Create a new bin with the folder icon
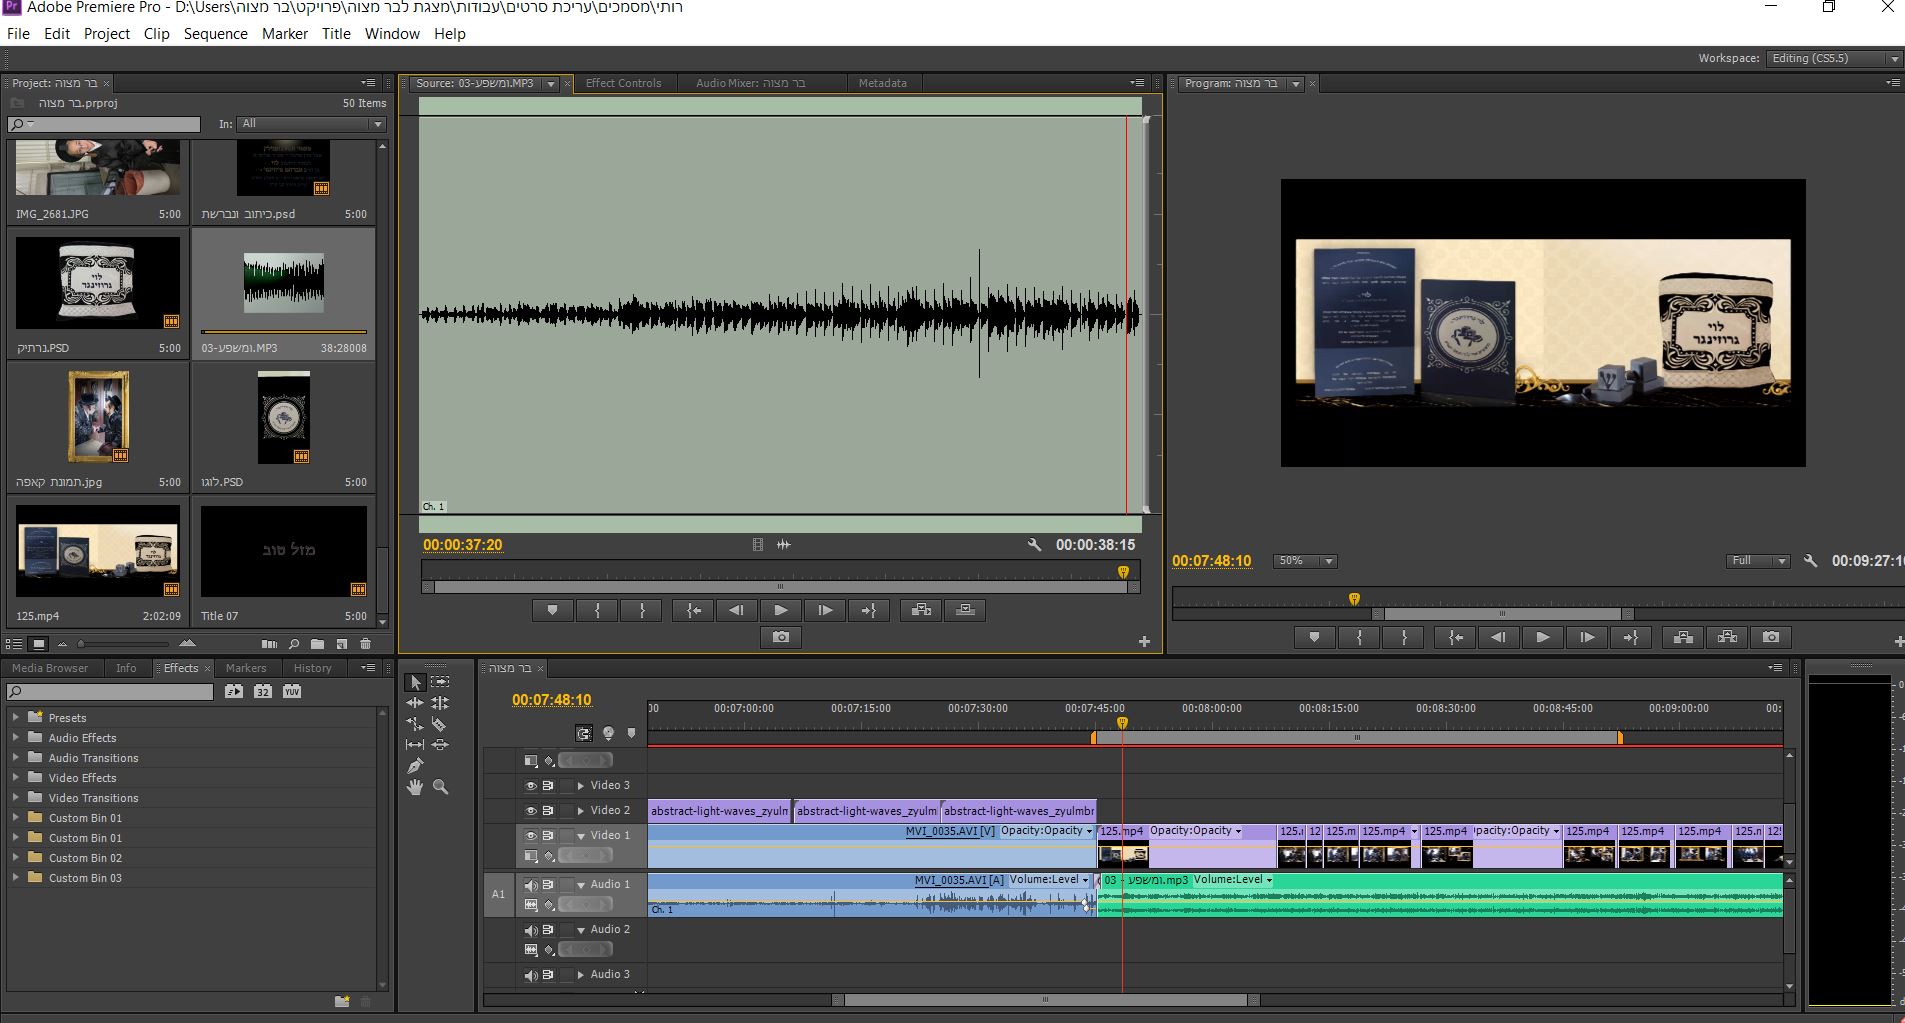Viewport: 1905px width, 1023px height. (317, 644)
